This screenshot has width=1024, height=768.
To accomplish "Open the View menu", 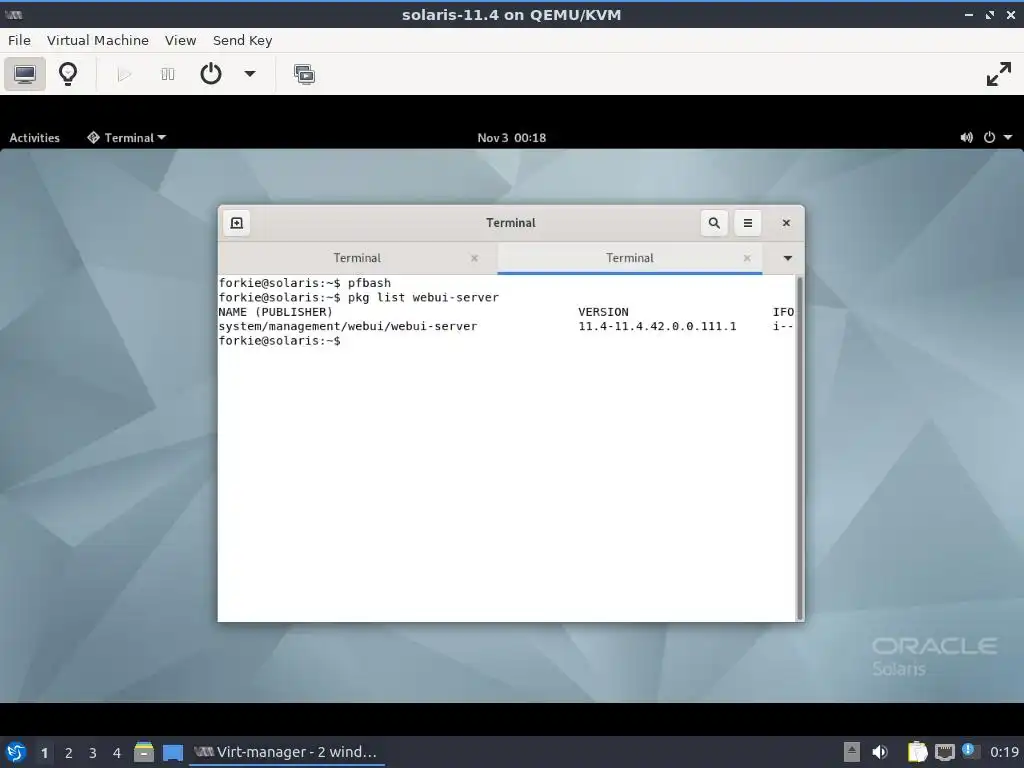I will click(x=180, y=40).
